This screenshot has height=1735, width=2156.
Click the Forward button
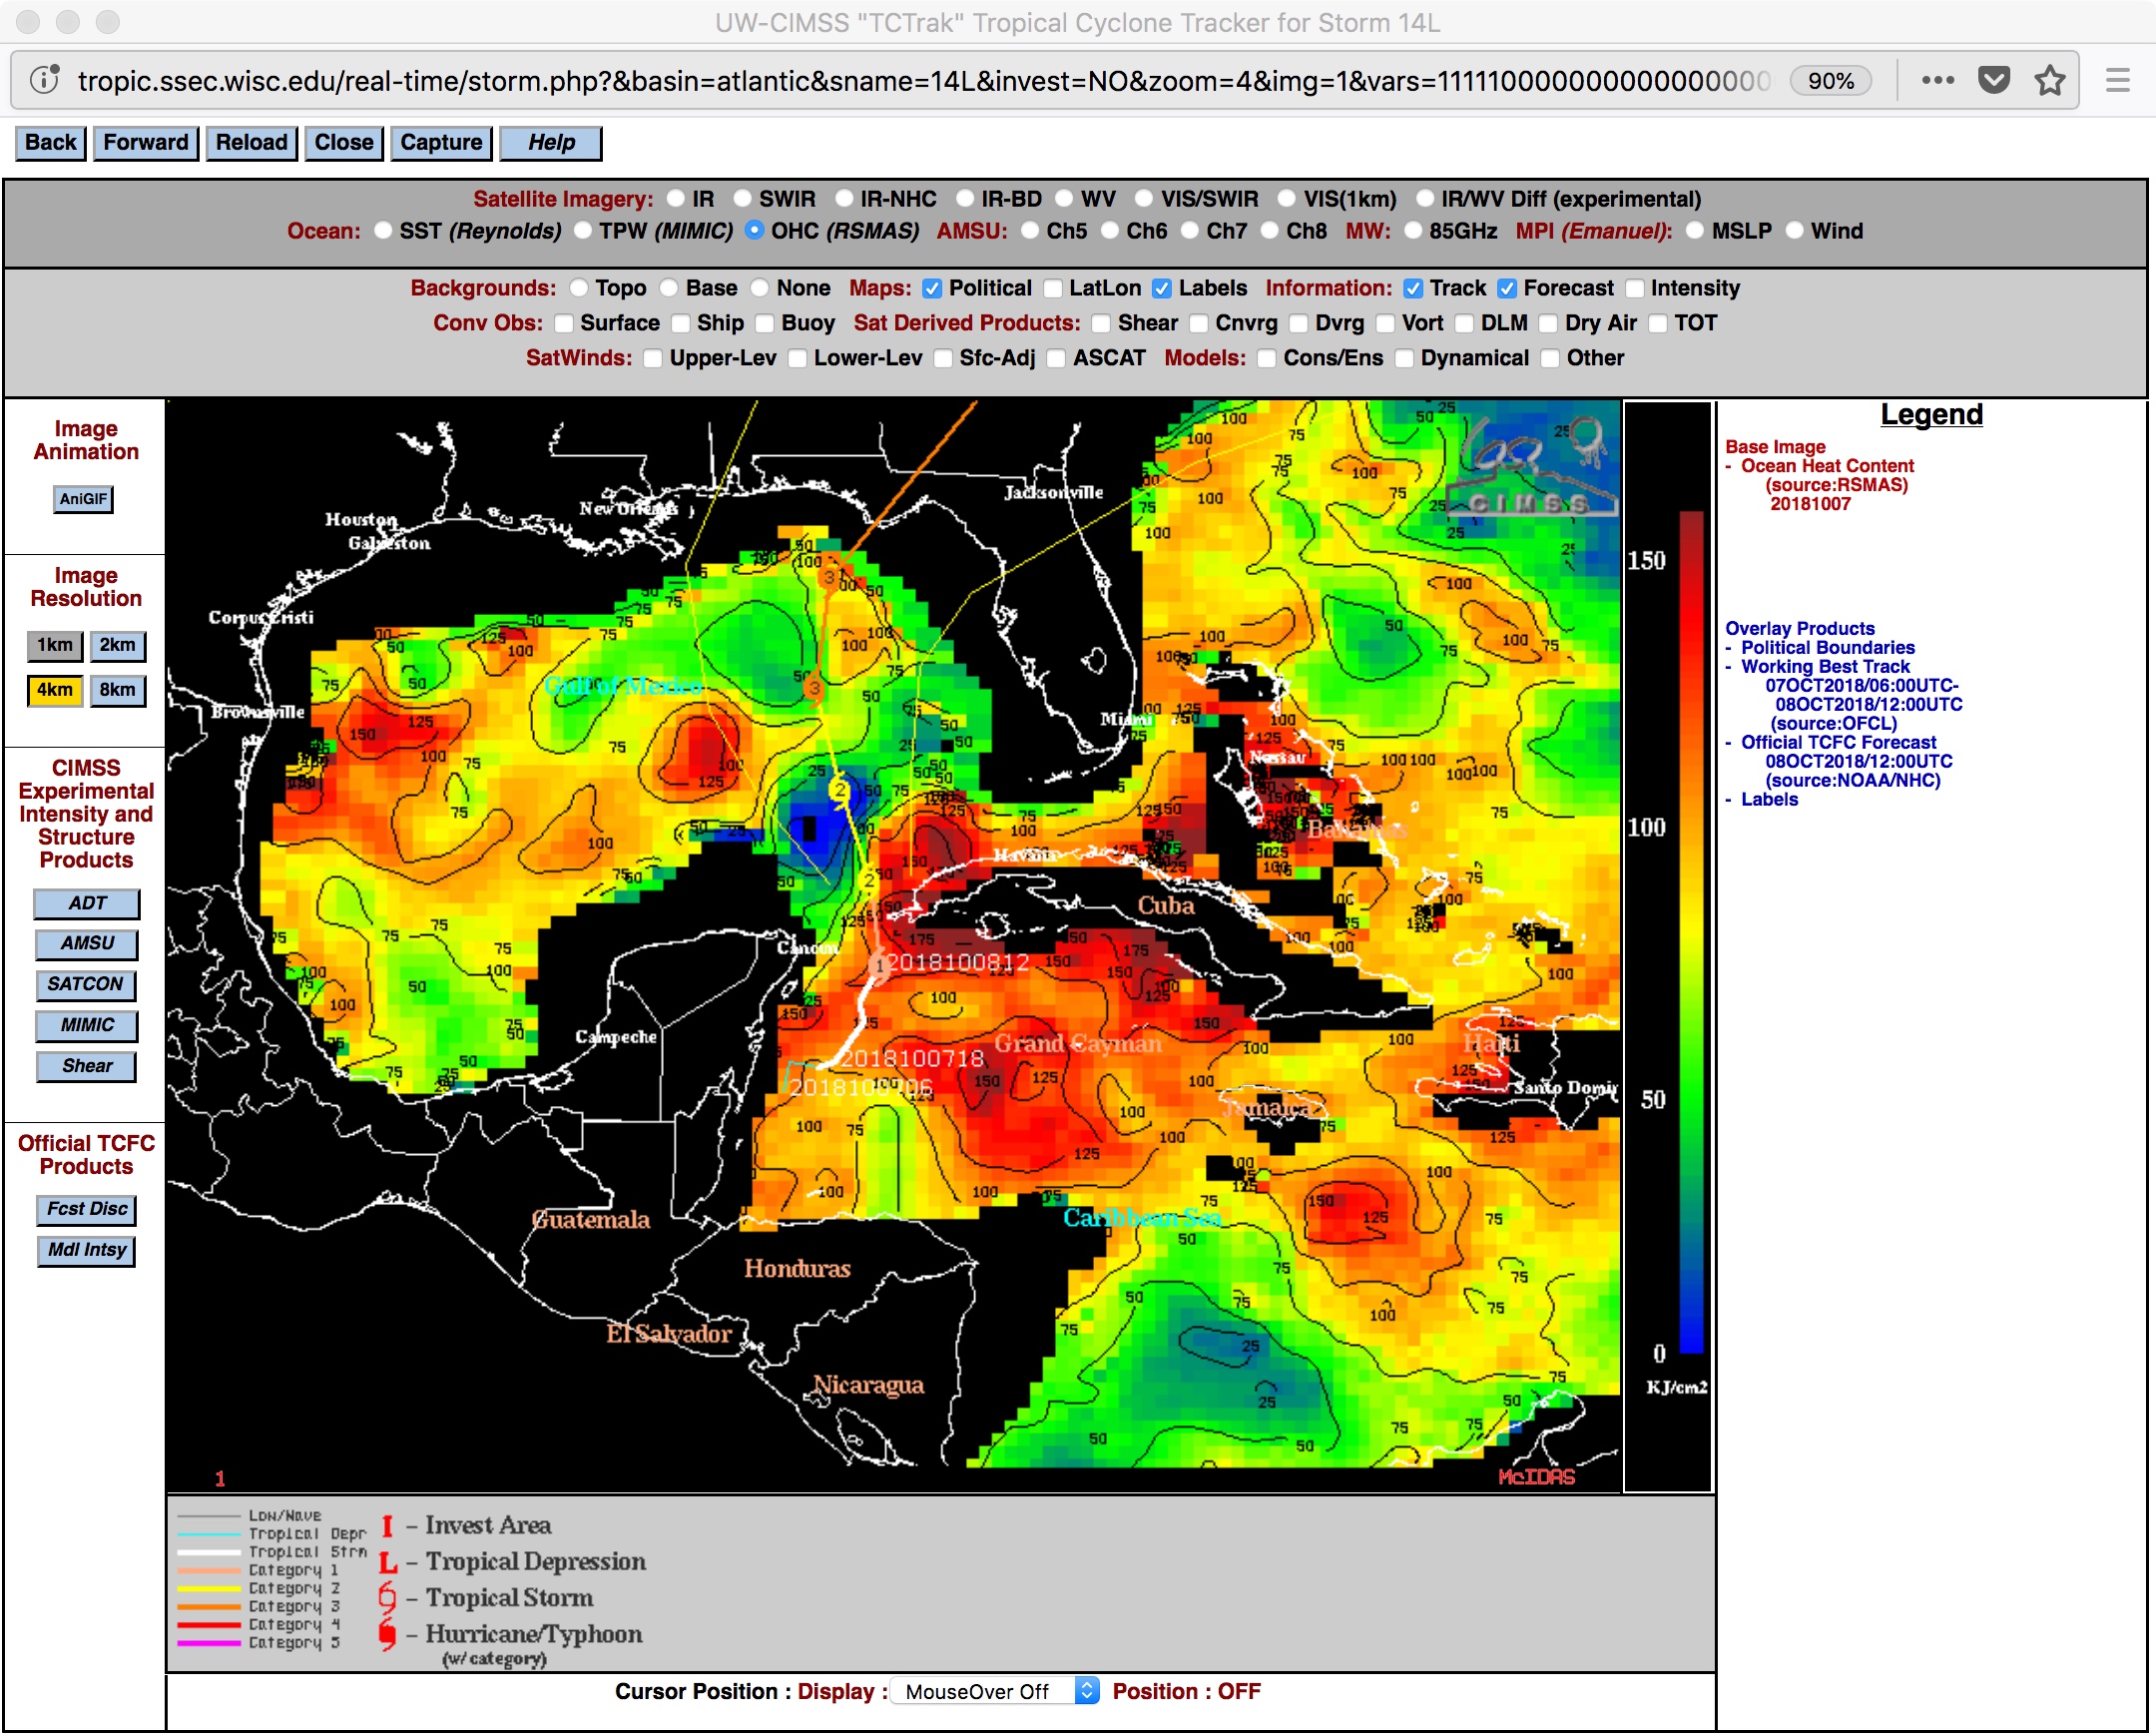(146, 143)
